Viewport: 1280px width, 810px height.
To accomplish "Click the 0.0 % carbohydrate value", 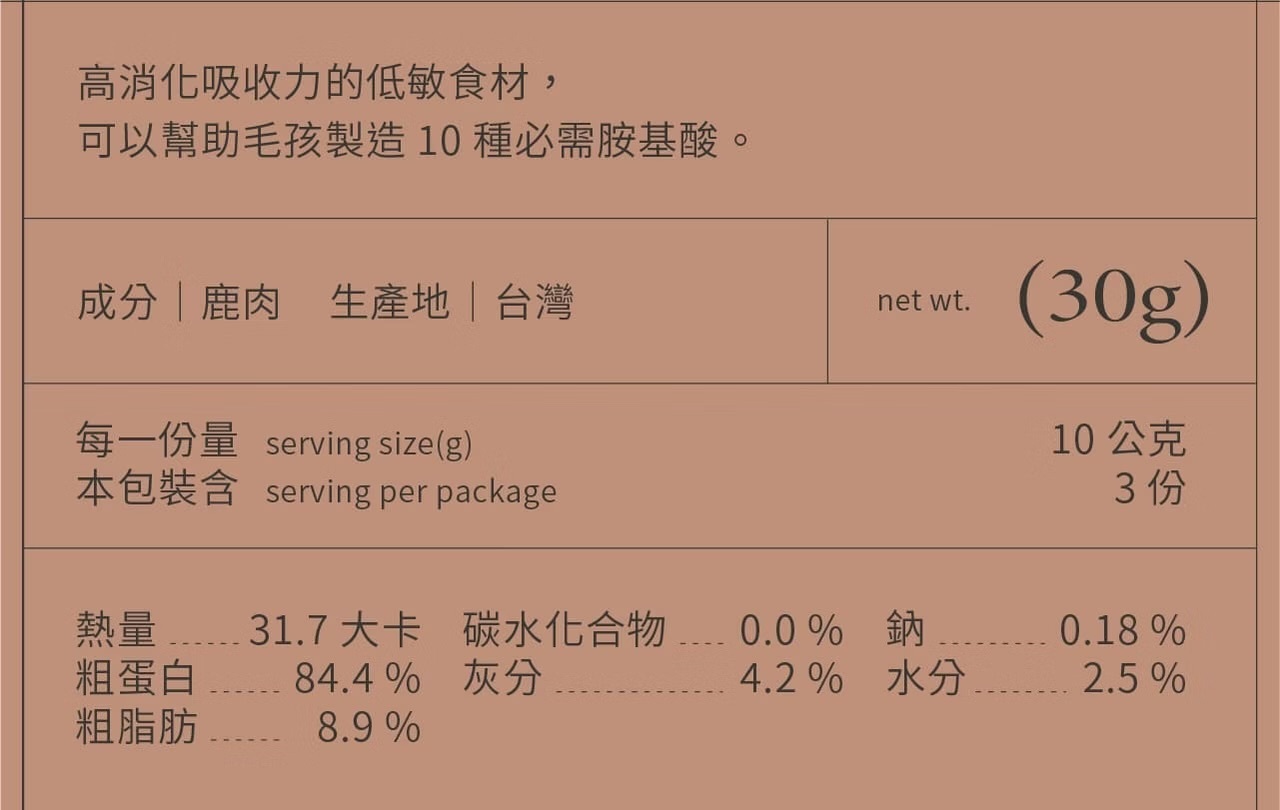I will 790,630.
